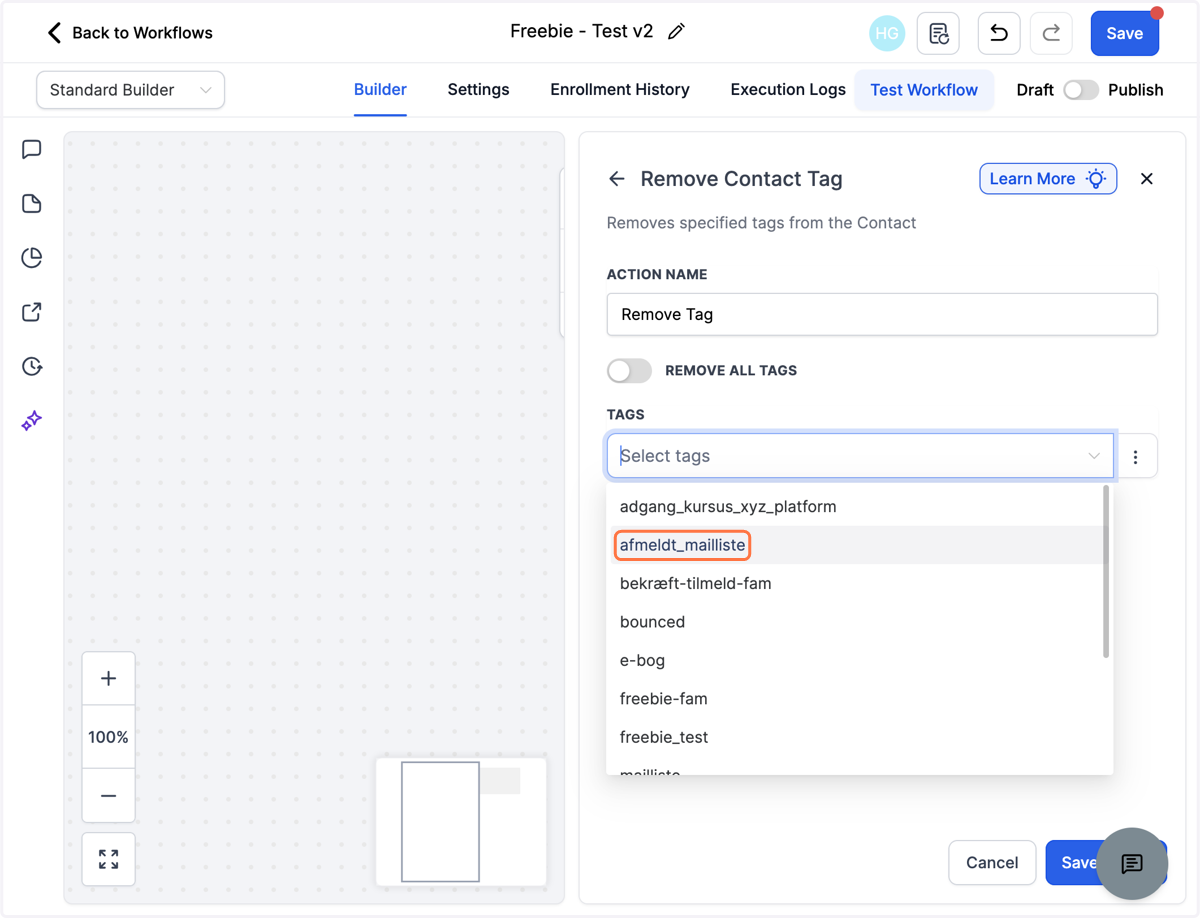
Task: Open stats pie chart sidebar icon
Action: click(x=32, y=258)
